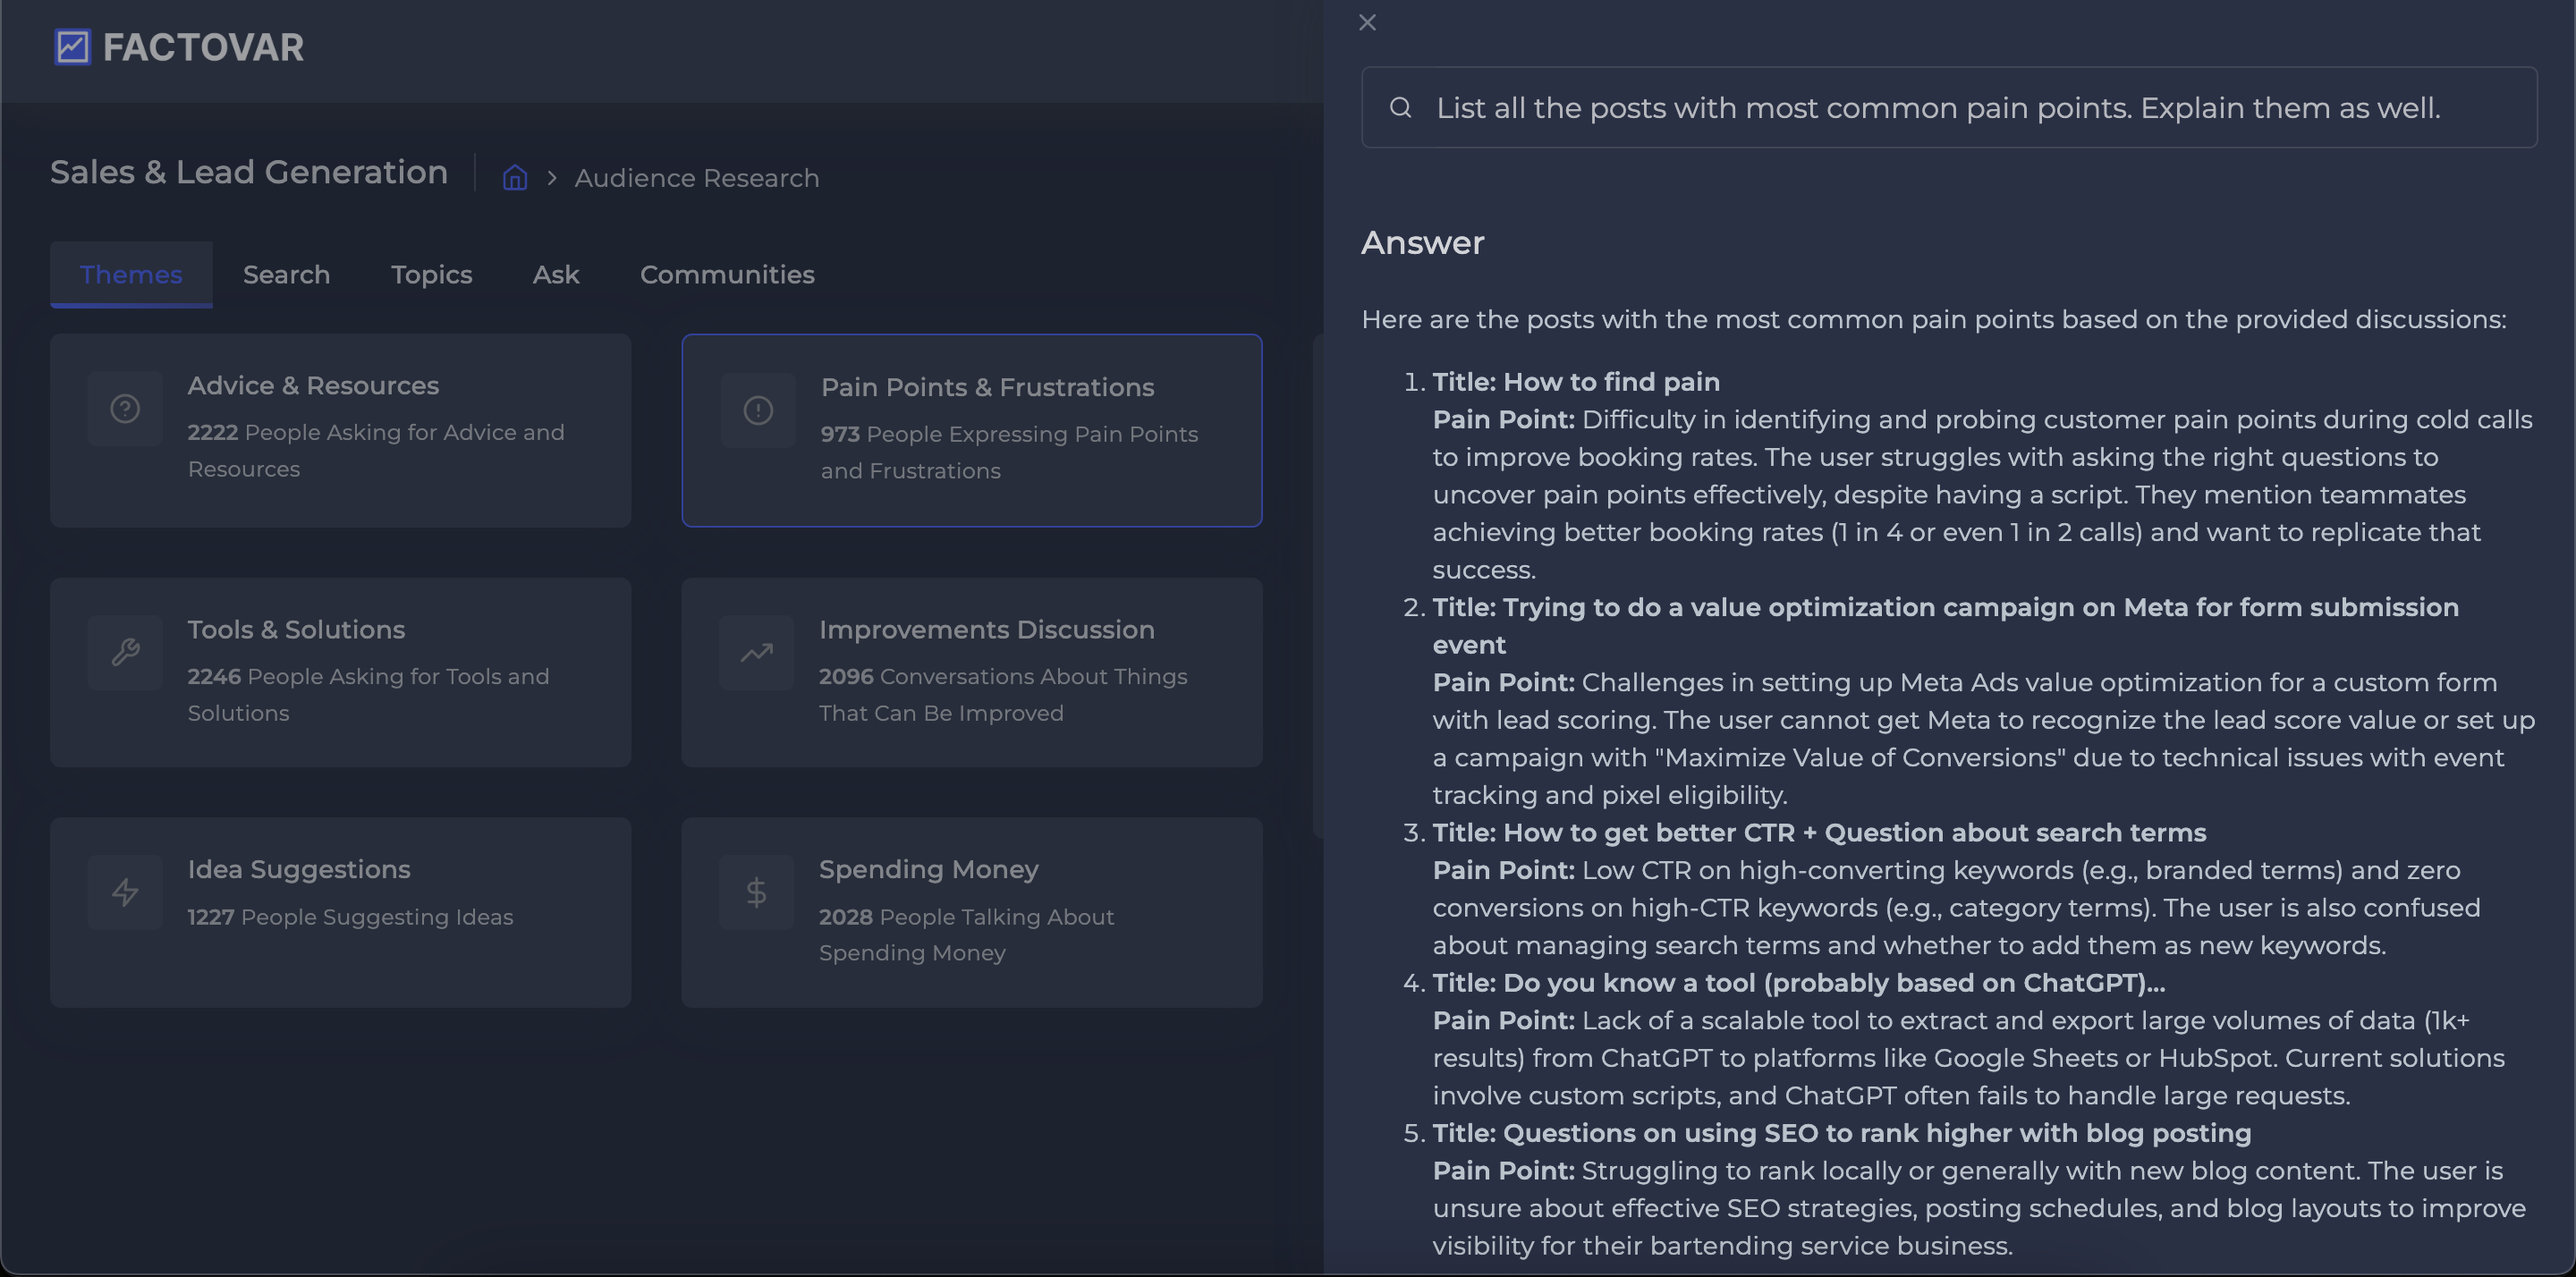
Task: Click the dollar sign icon on Spending Money
Action: [756, 892]
